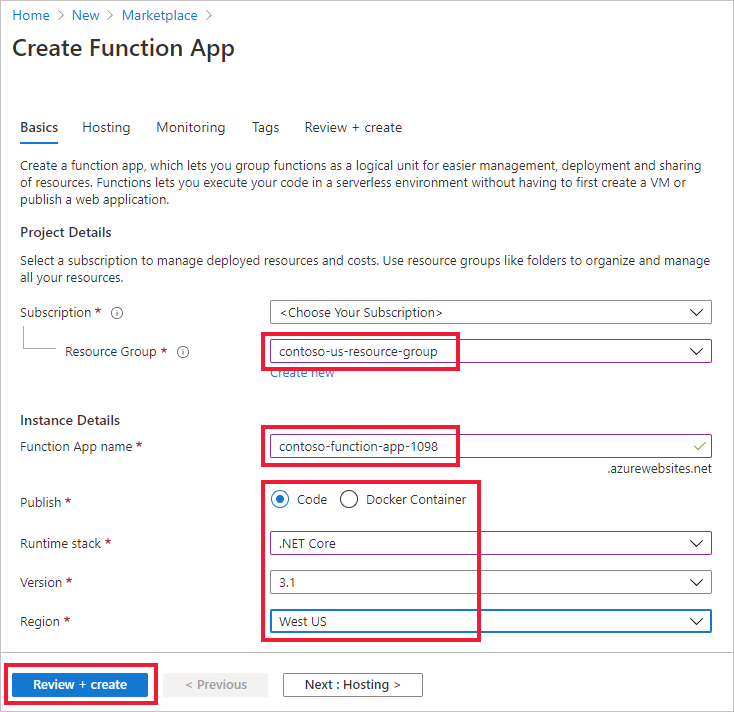This screenshot has height=712, width=734.
Task: Switch to the Monitoring tab
Action: pos(190,128)
